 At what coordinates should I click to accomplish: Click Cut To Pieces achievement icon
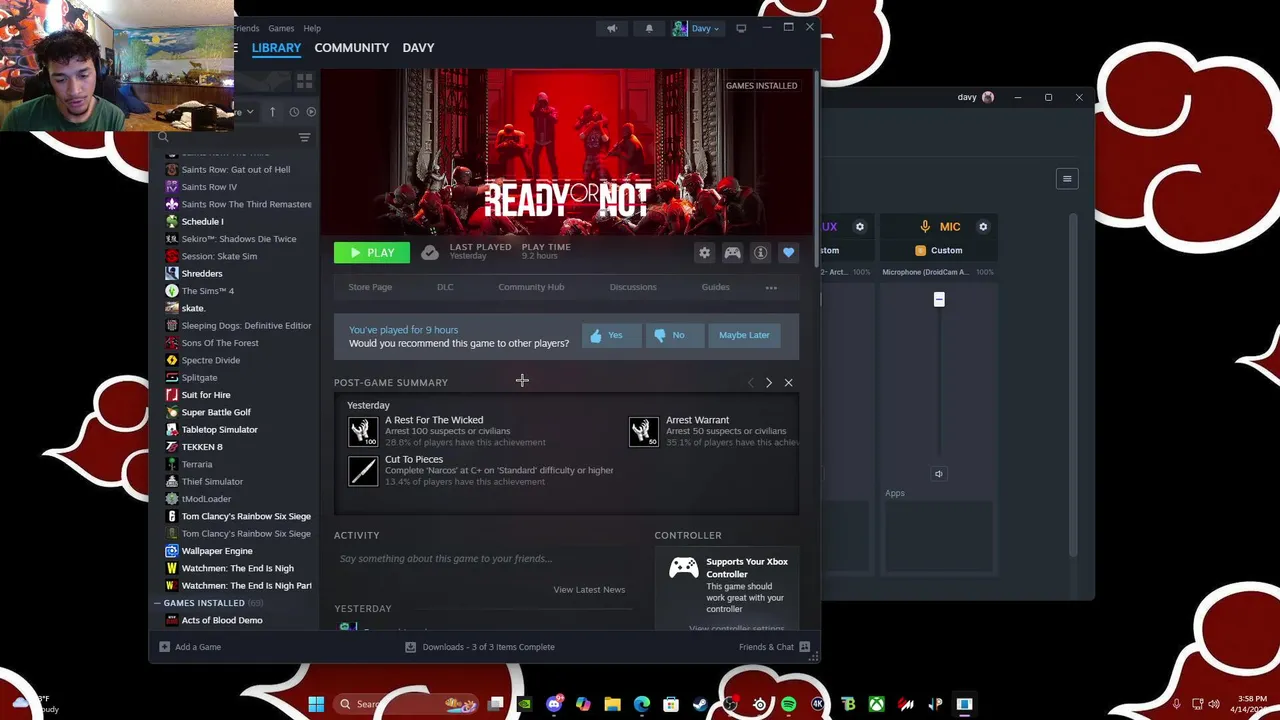[363, 470]
